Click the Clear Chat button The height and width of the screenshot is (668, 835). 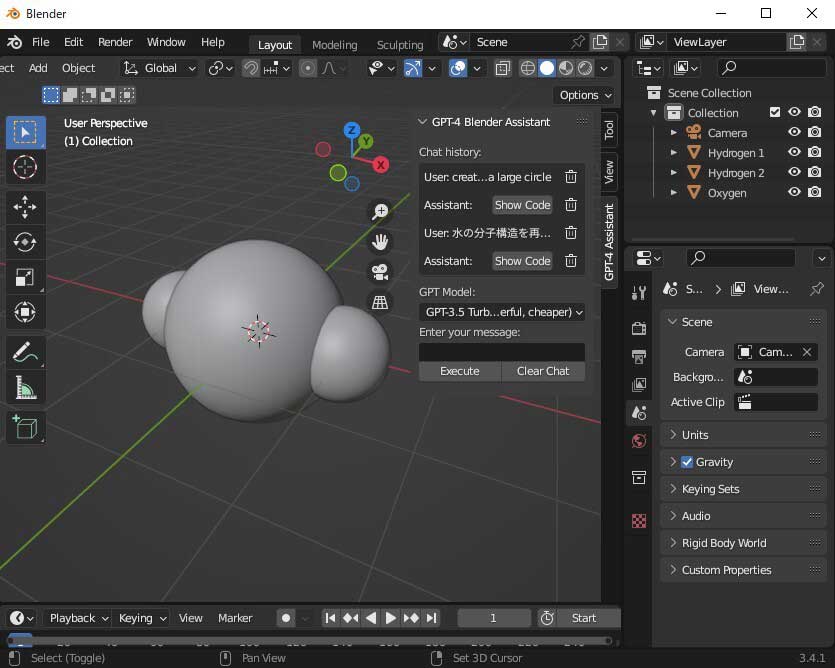tap(543, 371)
